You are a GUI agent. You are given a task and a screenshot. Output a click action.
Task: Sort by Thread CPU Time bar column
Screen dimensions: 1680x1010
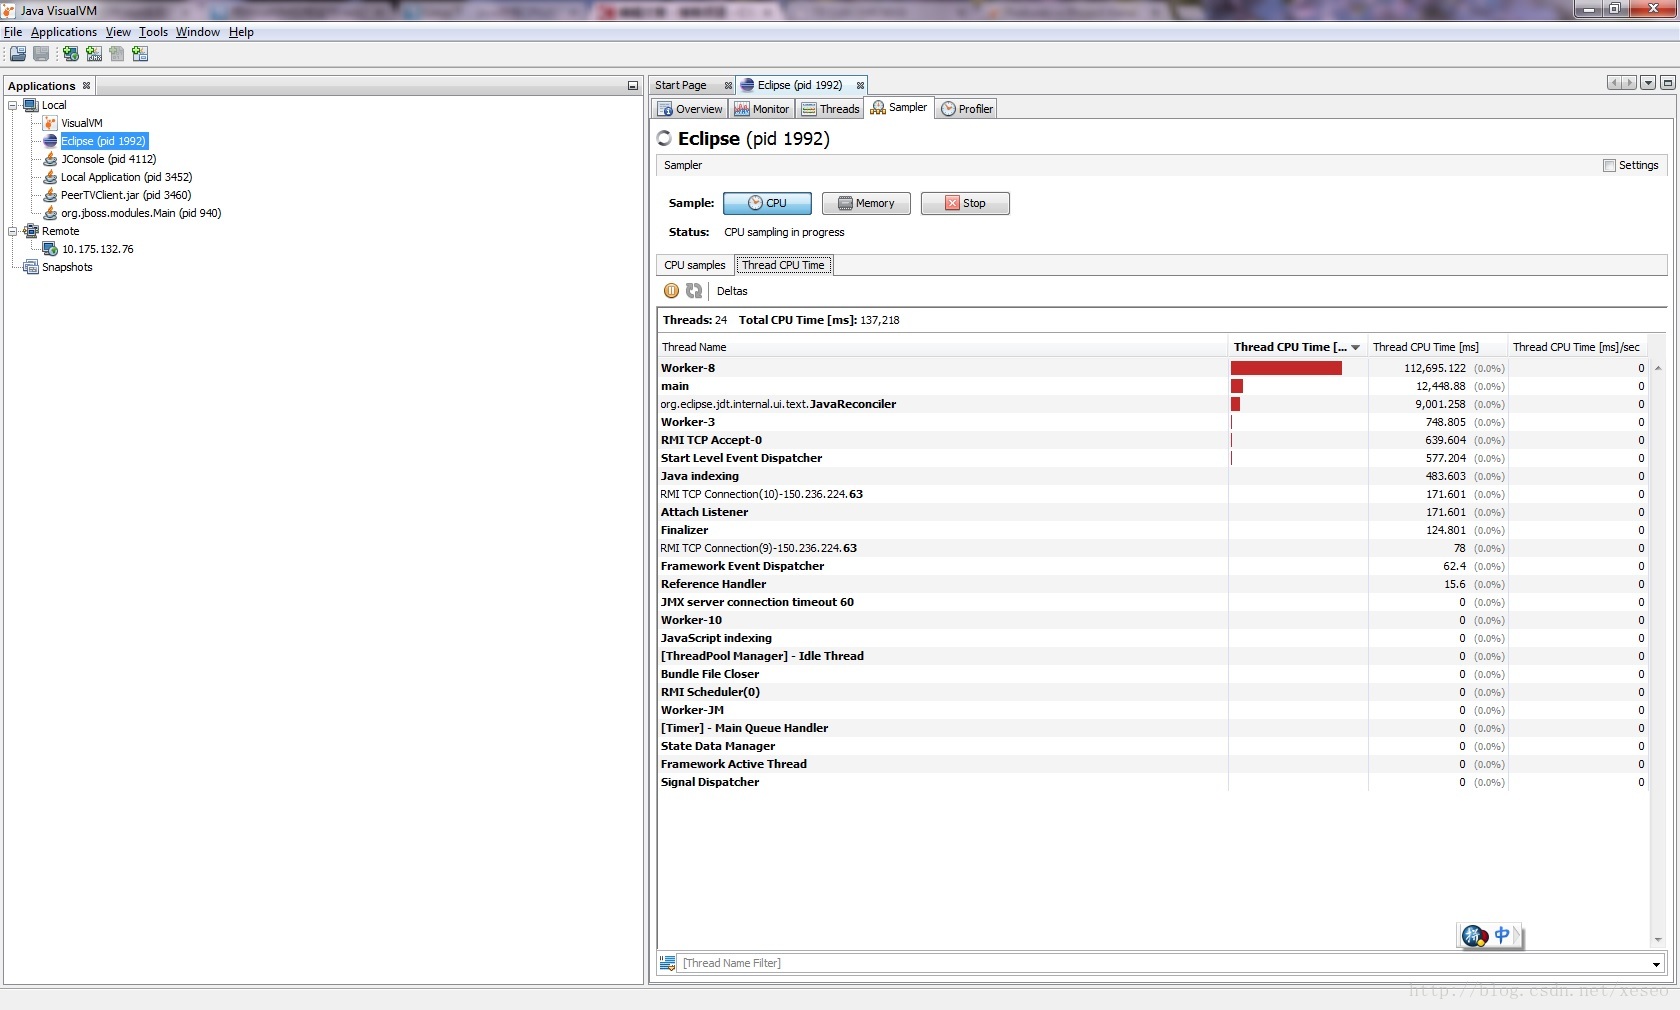coord(1297,347)
